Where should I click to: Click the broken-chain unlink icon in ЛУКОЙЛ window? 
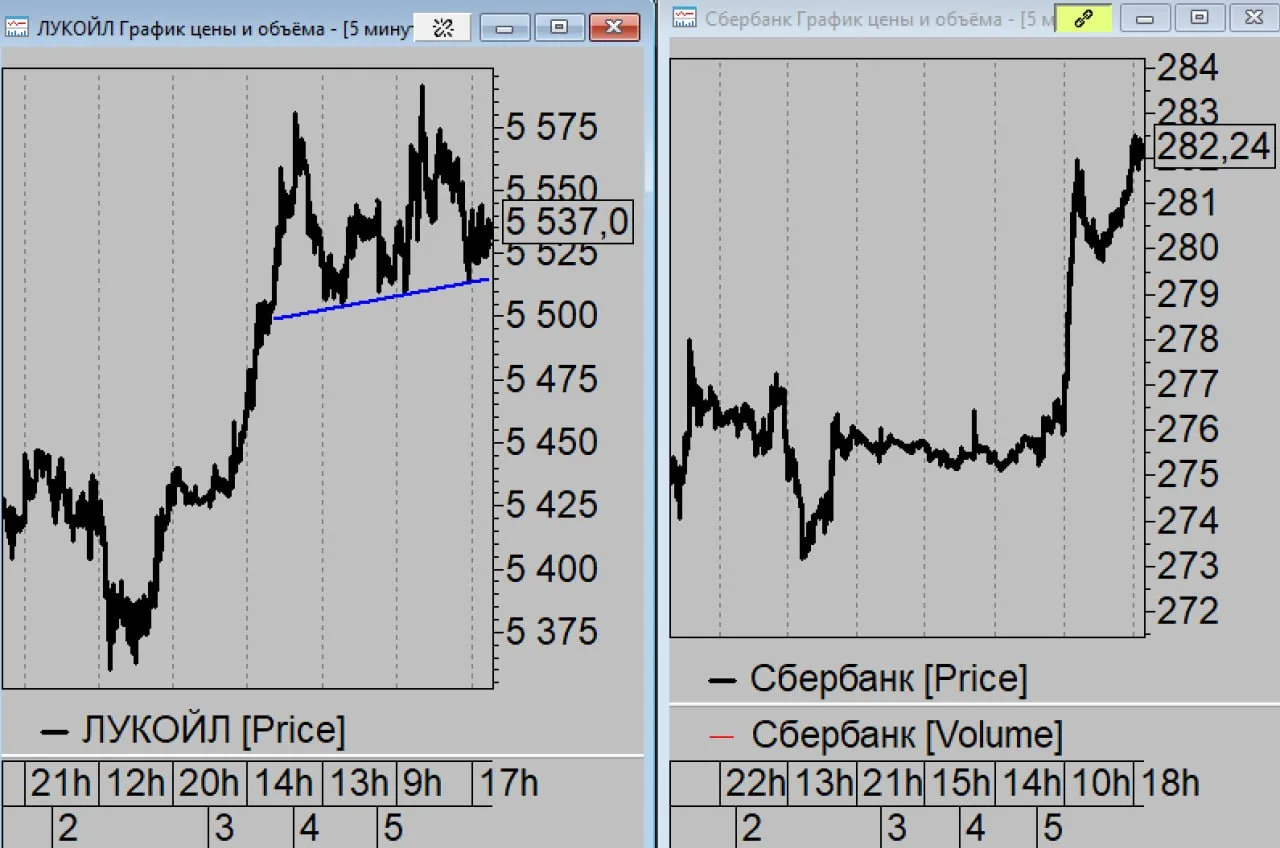tap(443, 28)
